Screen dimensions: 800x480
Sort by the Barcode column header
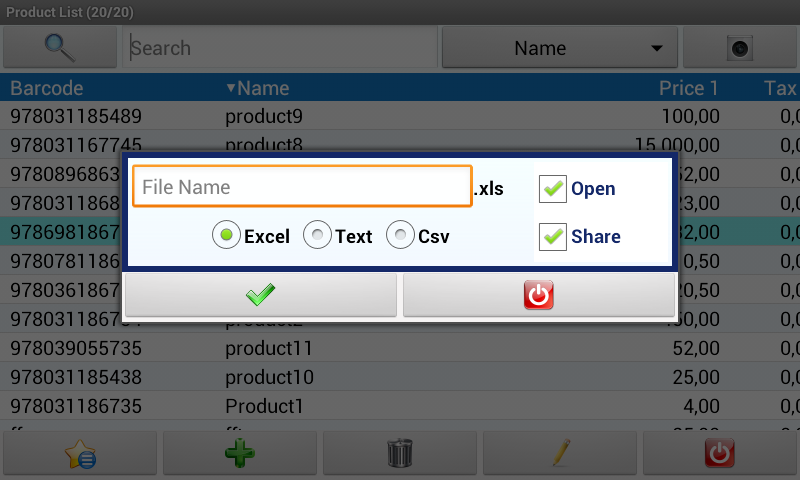click(x=46, y=88)
